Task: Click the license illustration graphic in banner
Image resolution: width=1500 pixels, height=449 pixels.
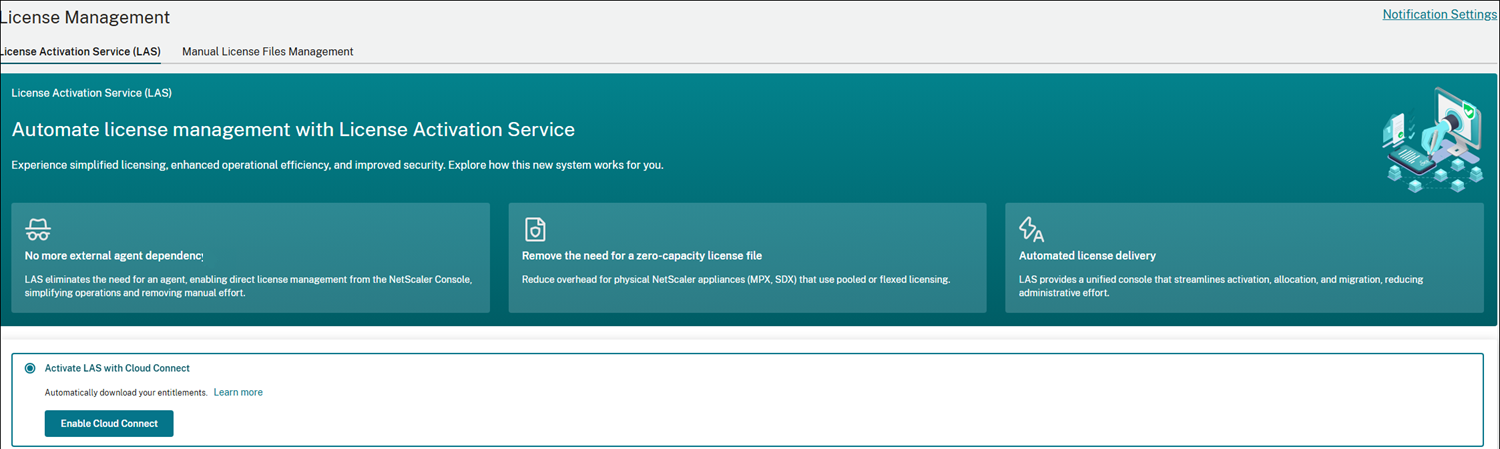Action: (x=1434, y=138)
